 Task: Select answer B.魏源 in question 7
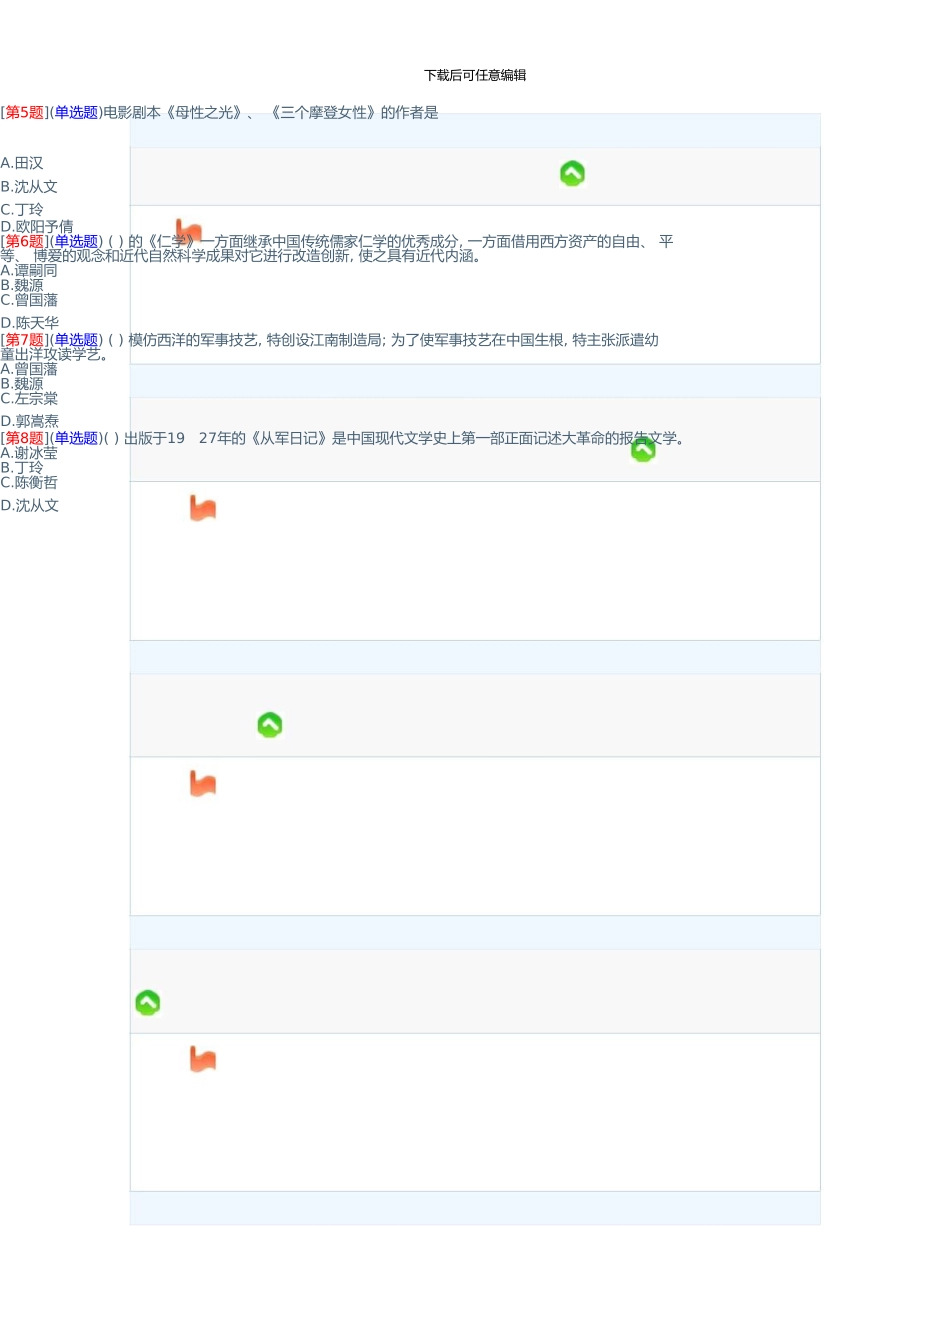point(22,384)
